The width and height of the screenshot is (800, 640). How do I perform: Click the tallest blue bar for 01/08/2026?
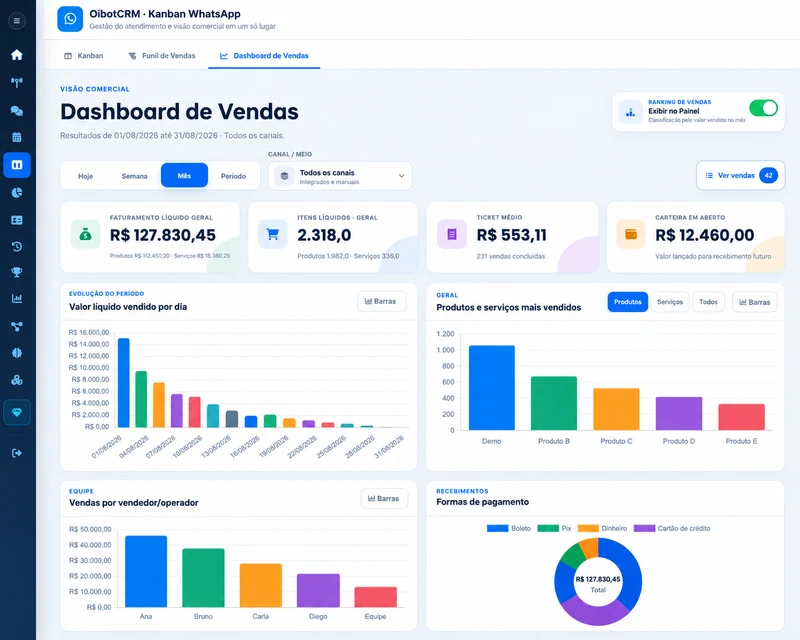(x=123, y=383)
